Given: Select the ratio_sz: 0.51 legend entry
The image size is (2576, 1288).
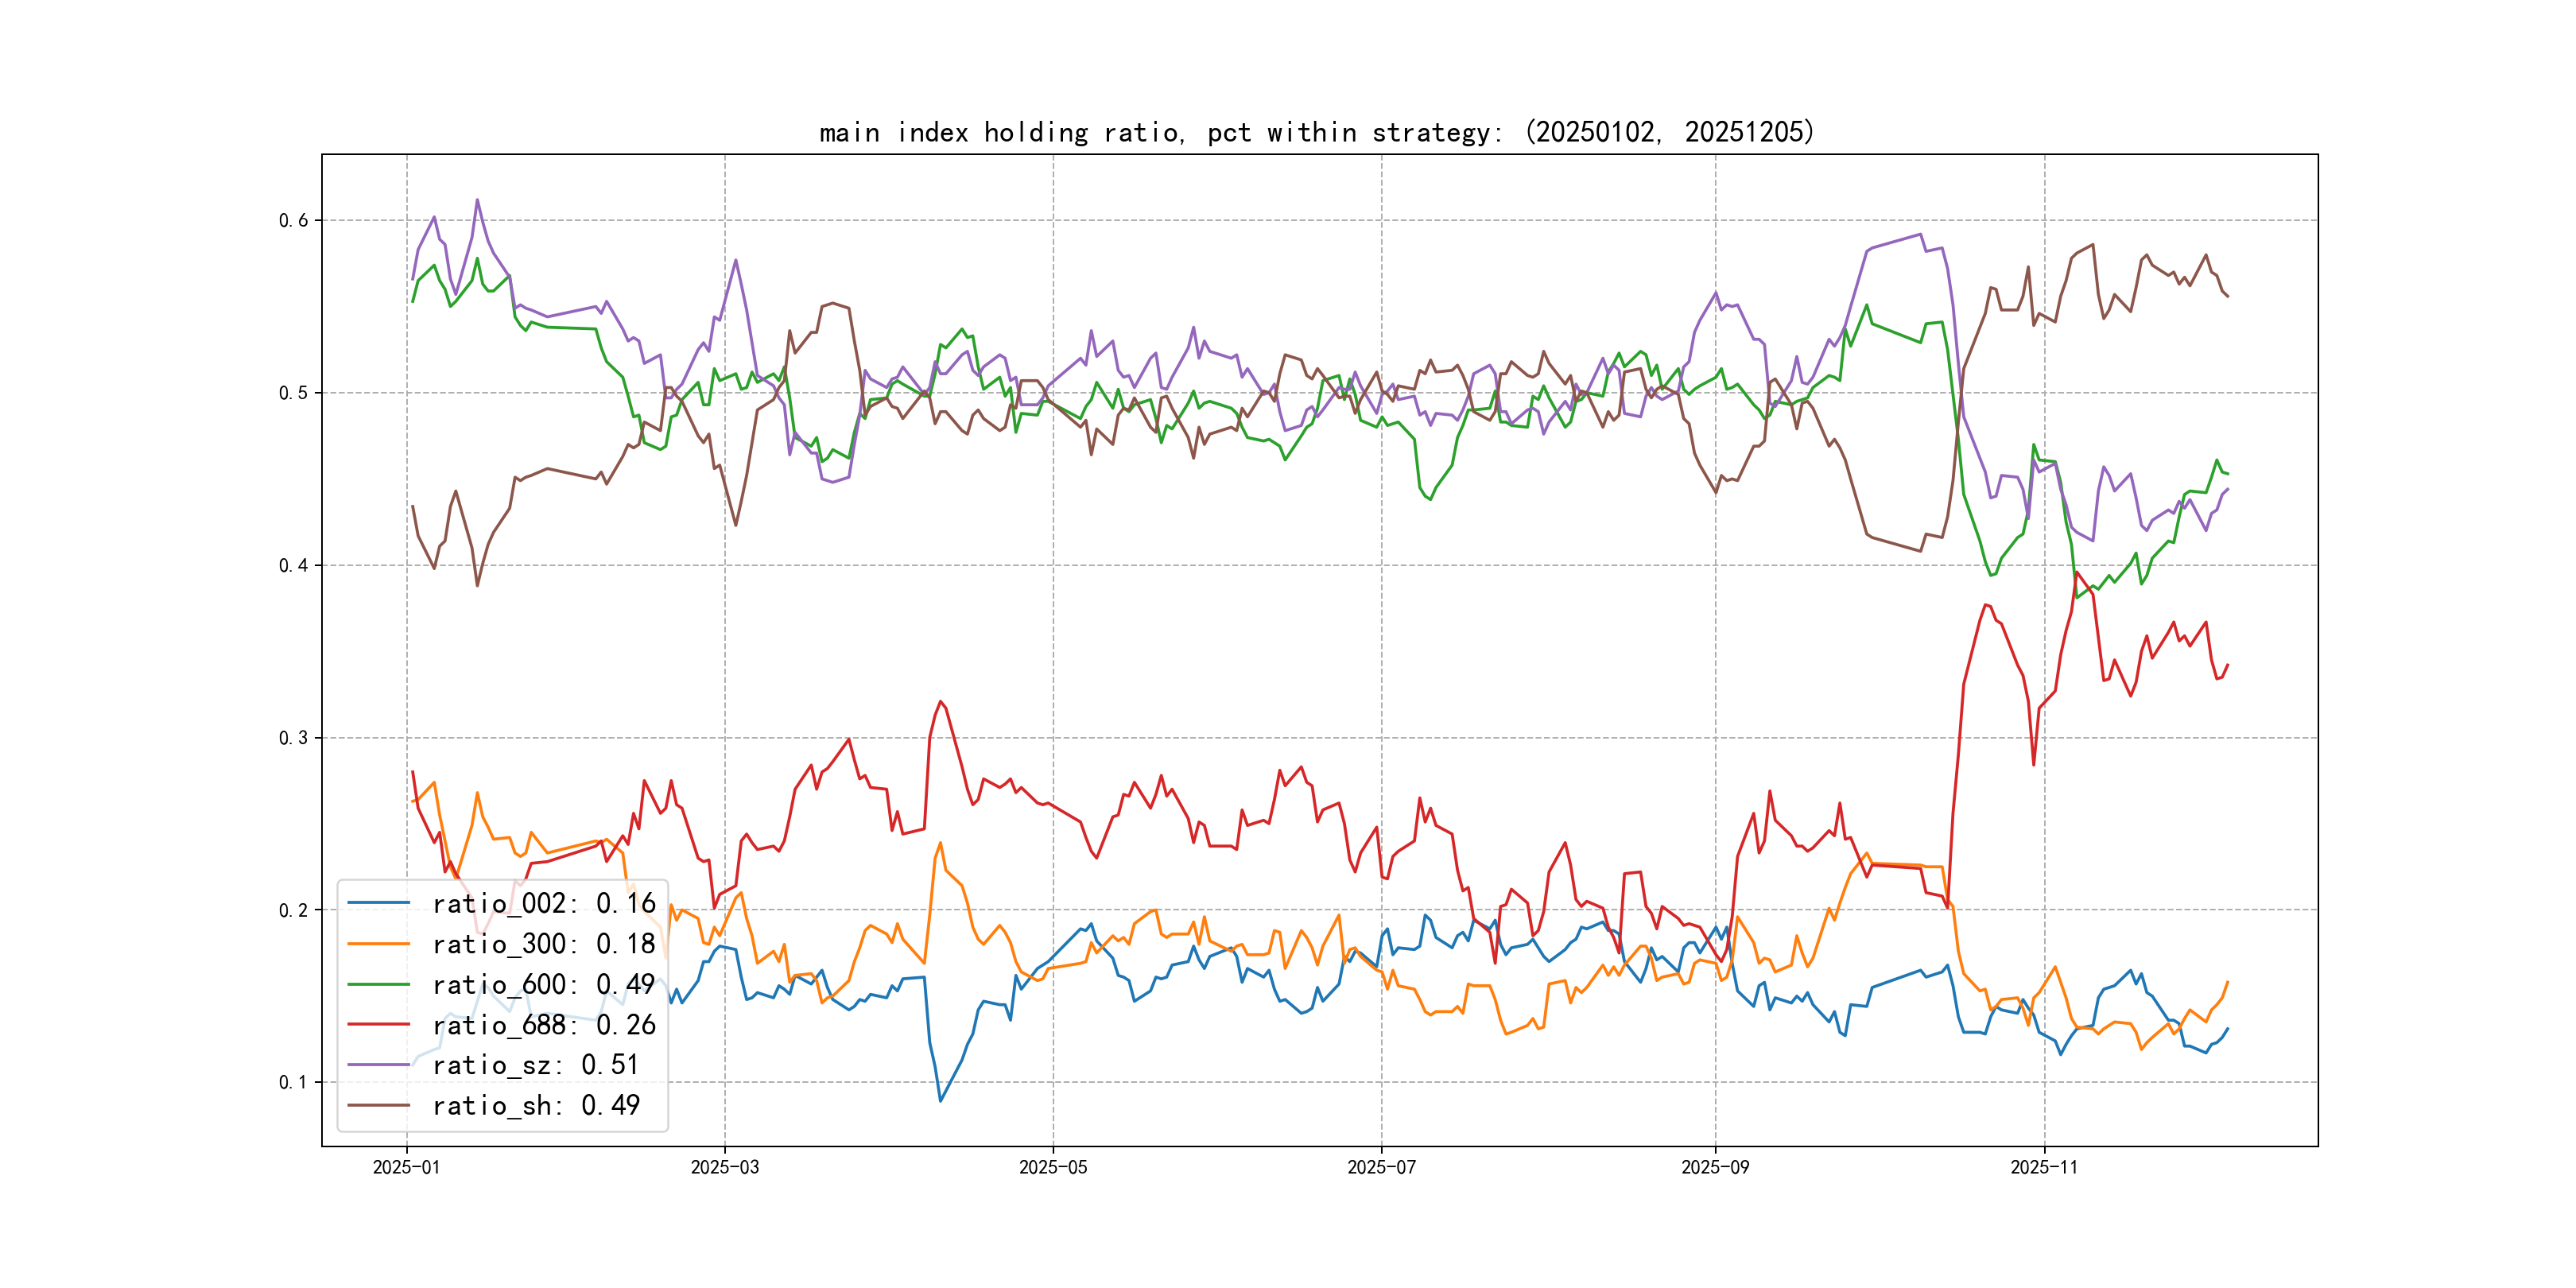Looking at the screenshot, I should [535, 1065].
